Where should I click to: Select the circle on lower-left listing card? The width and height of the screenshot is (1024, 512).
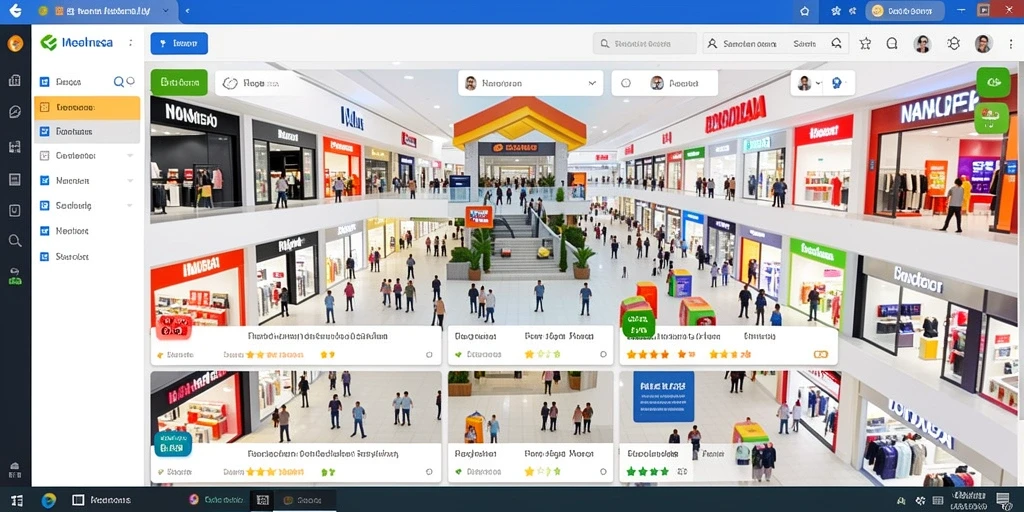click(429, 471)
